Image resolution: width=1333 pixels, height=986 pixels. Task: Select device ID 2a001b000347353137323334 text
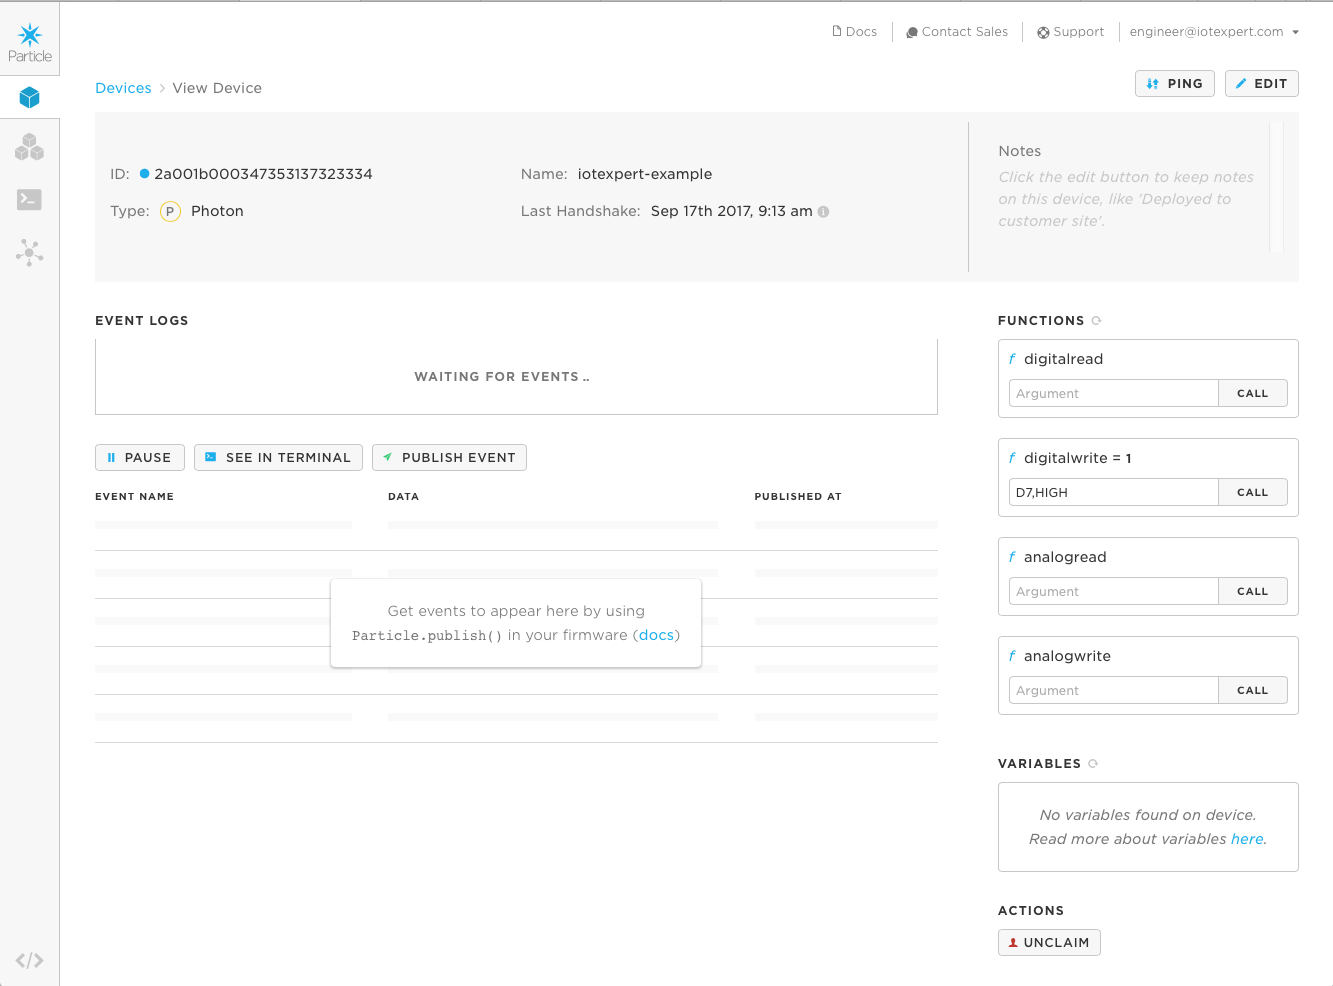263,174
